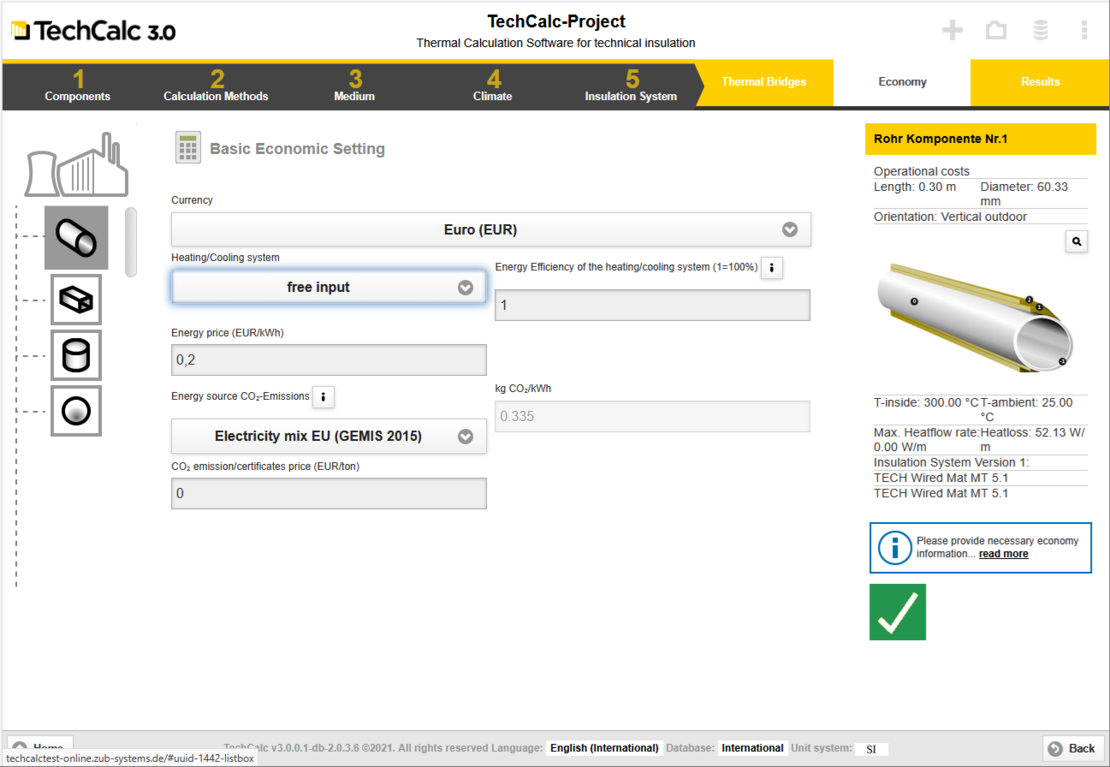
Task: Switch to the Results tab
Action: [1040, 82]
